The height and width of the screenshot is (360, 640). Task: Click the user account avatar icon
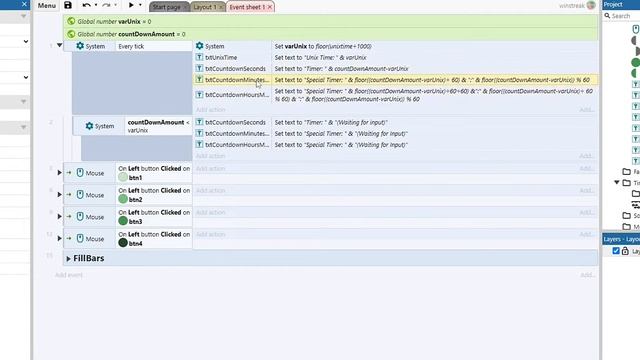point(591,5)
